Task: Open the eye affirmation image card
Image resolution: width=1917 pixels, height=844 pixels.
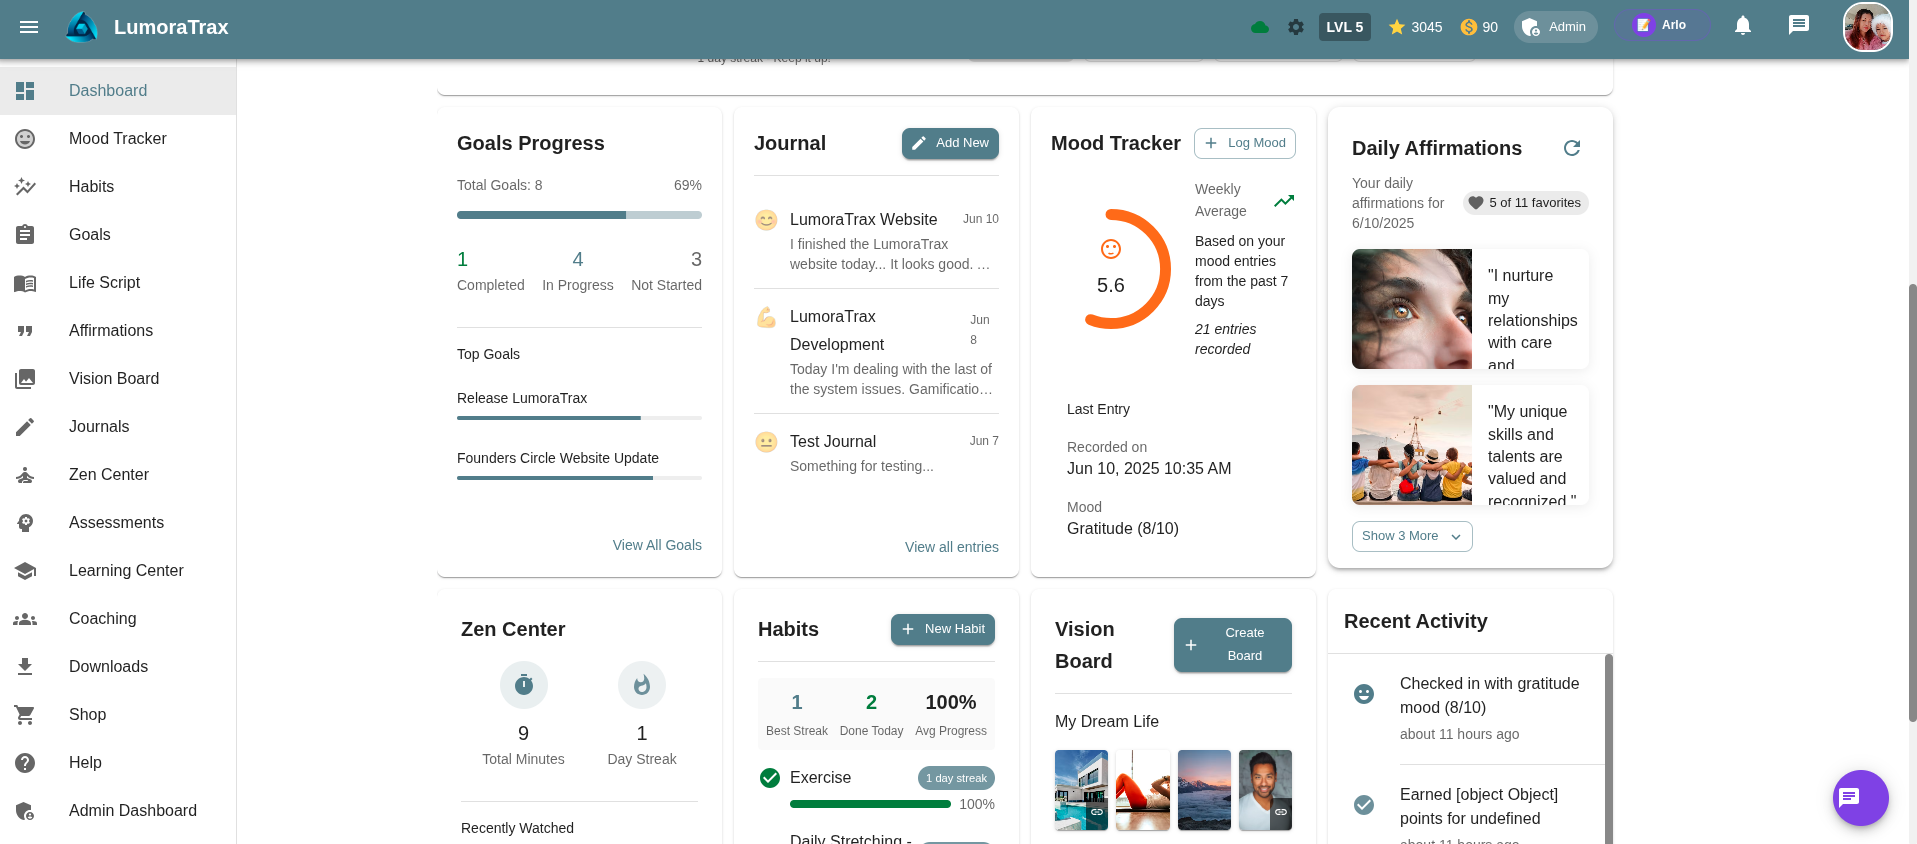Action: click(x=1412, y=309)
